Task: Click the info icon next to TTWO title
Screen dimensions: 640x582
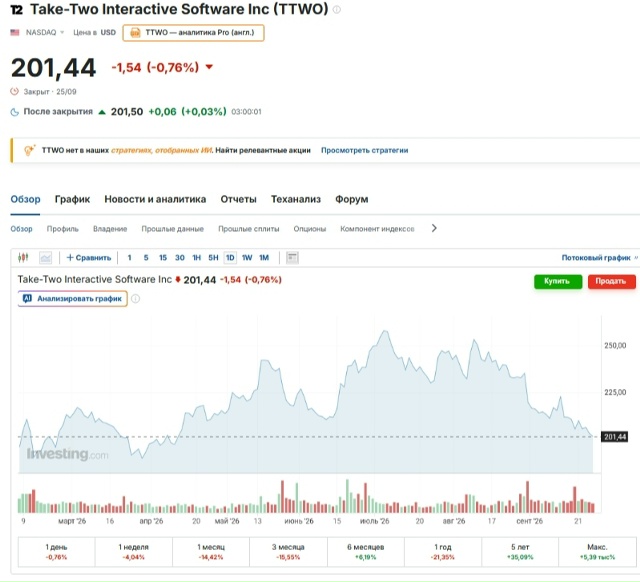Action: pos(337,9)
